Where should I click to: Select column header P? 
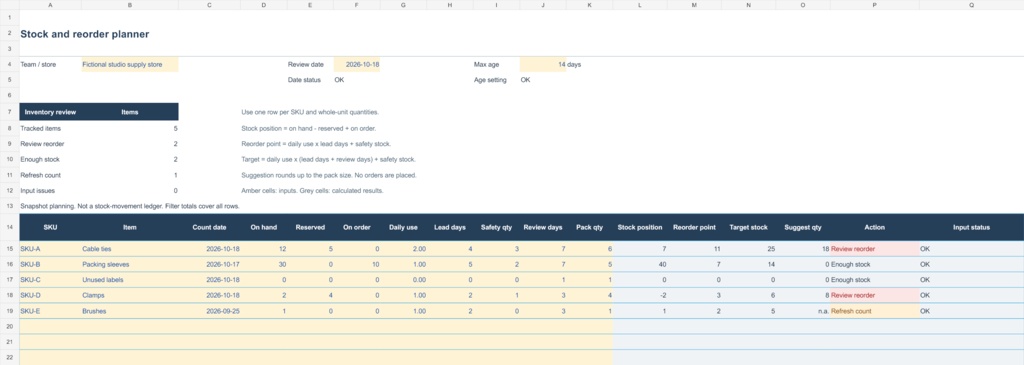point(874,5)
